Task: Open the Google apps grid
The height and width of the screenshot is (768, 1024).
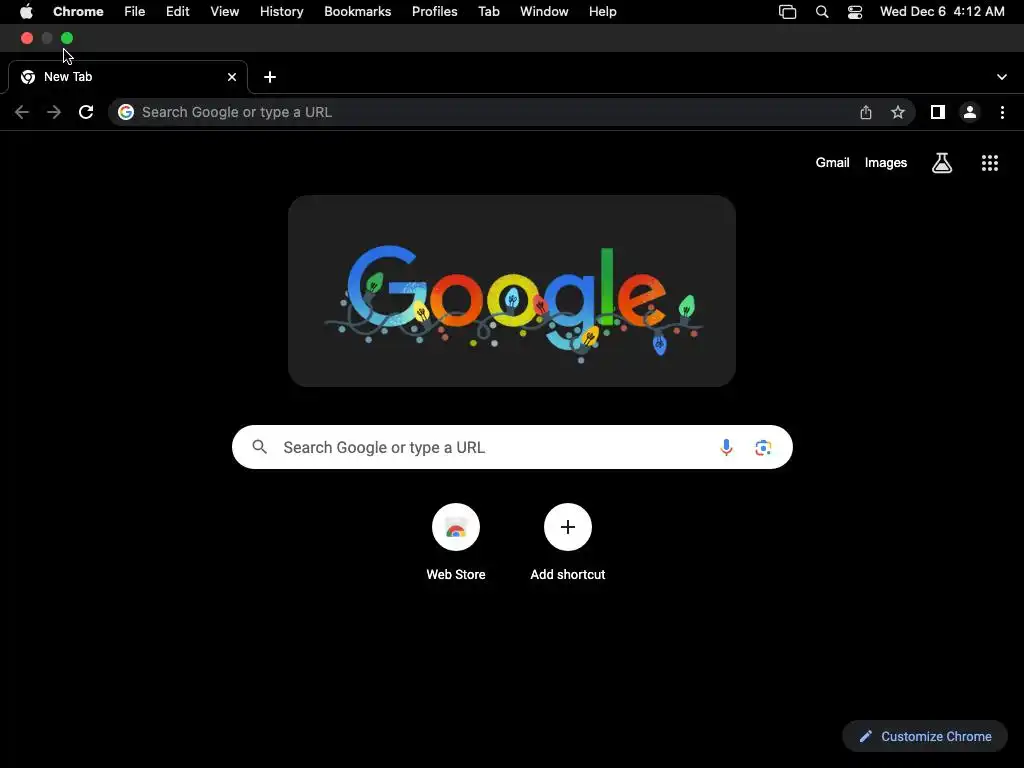Action: pyautogui.click(x=990, y=163)
